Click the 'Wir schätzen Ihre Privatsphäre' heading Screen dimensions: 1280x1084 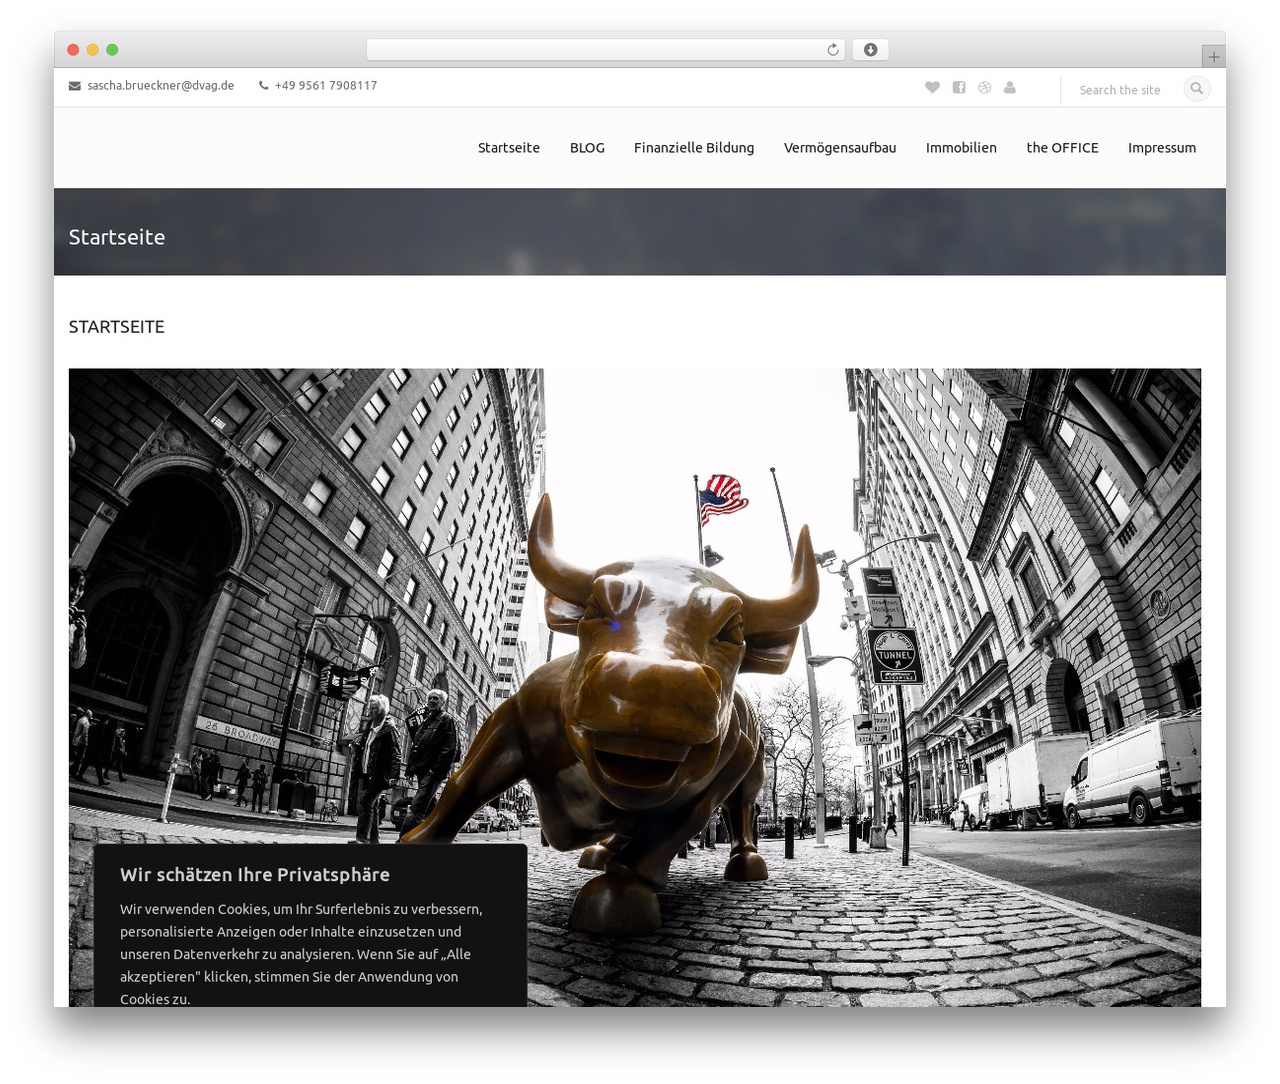[x=255, y=875]
